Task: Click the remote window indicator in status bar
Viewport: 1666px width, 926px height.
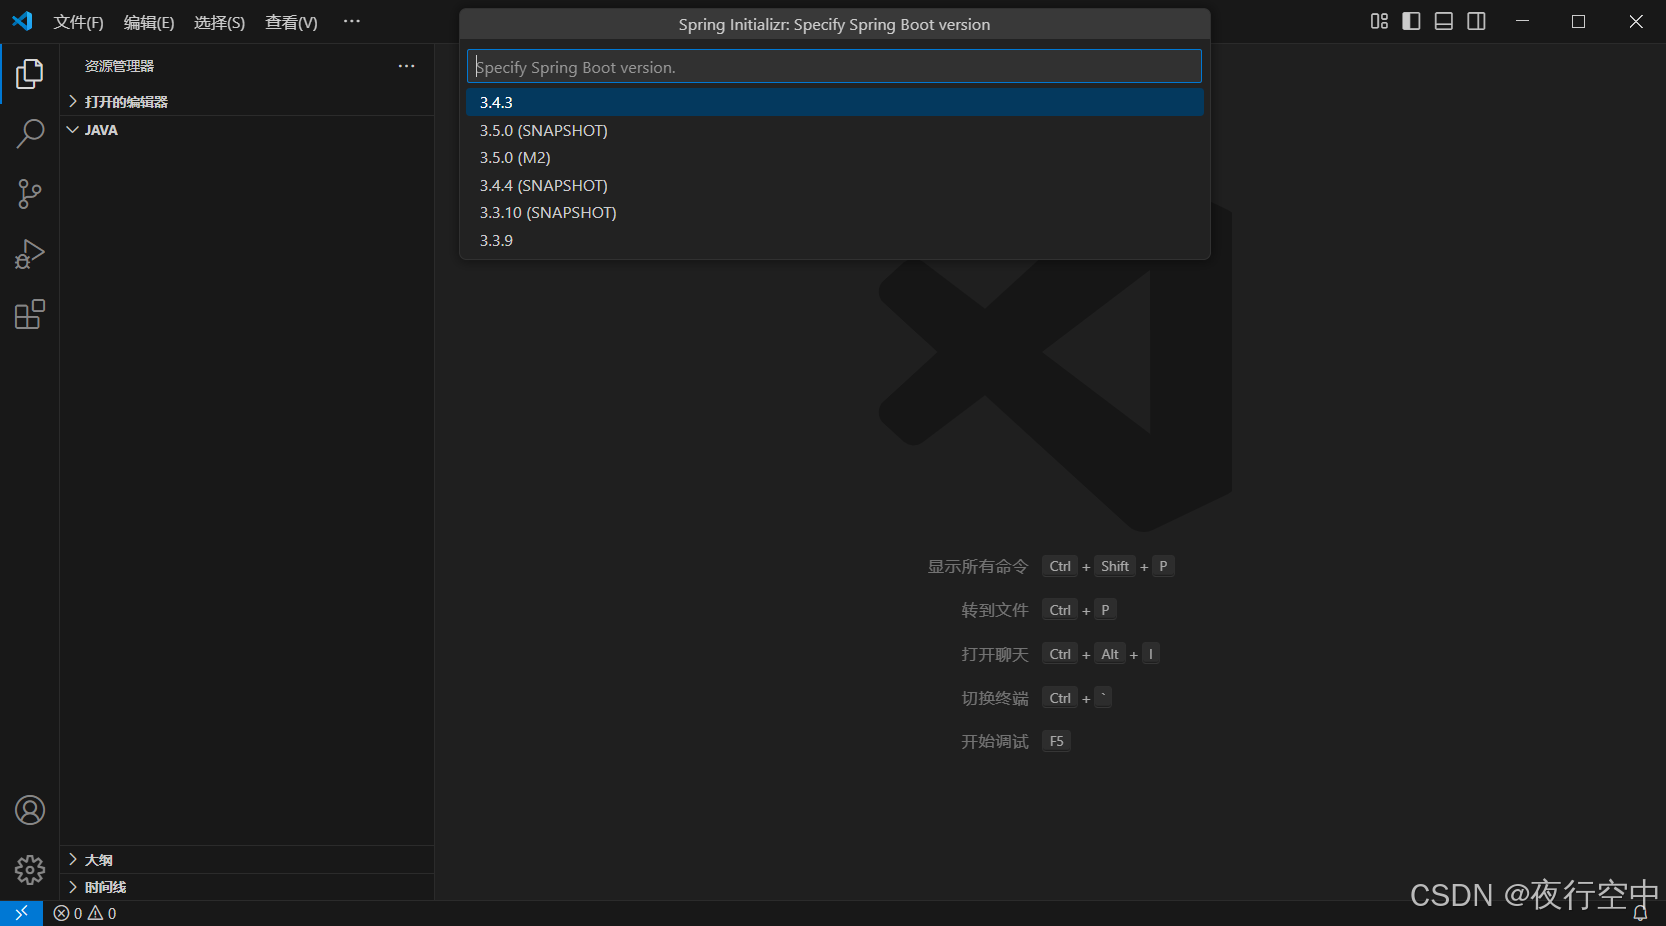Action: click(x=21, y=913)
